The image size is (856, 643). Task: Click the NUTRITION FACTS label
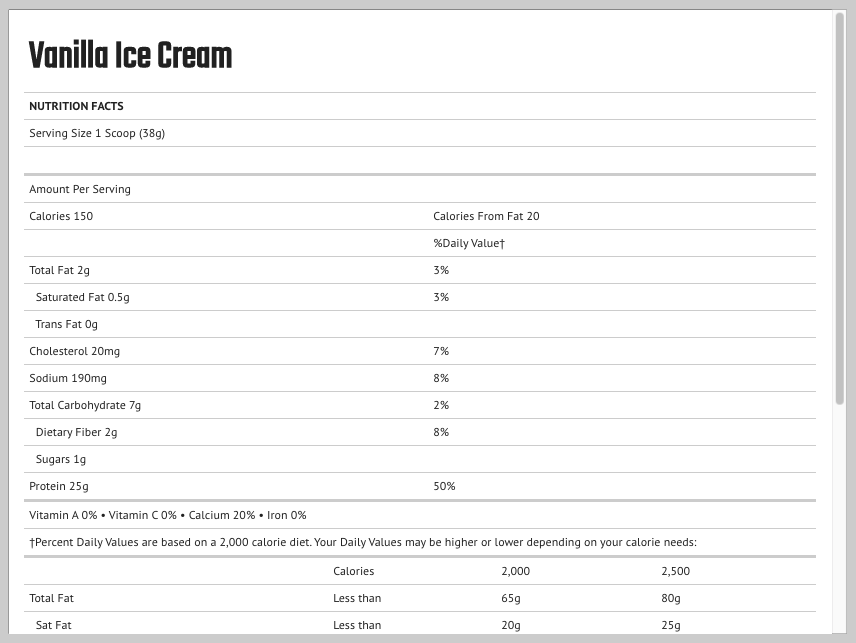tap(76, 106)
